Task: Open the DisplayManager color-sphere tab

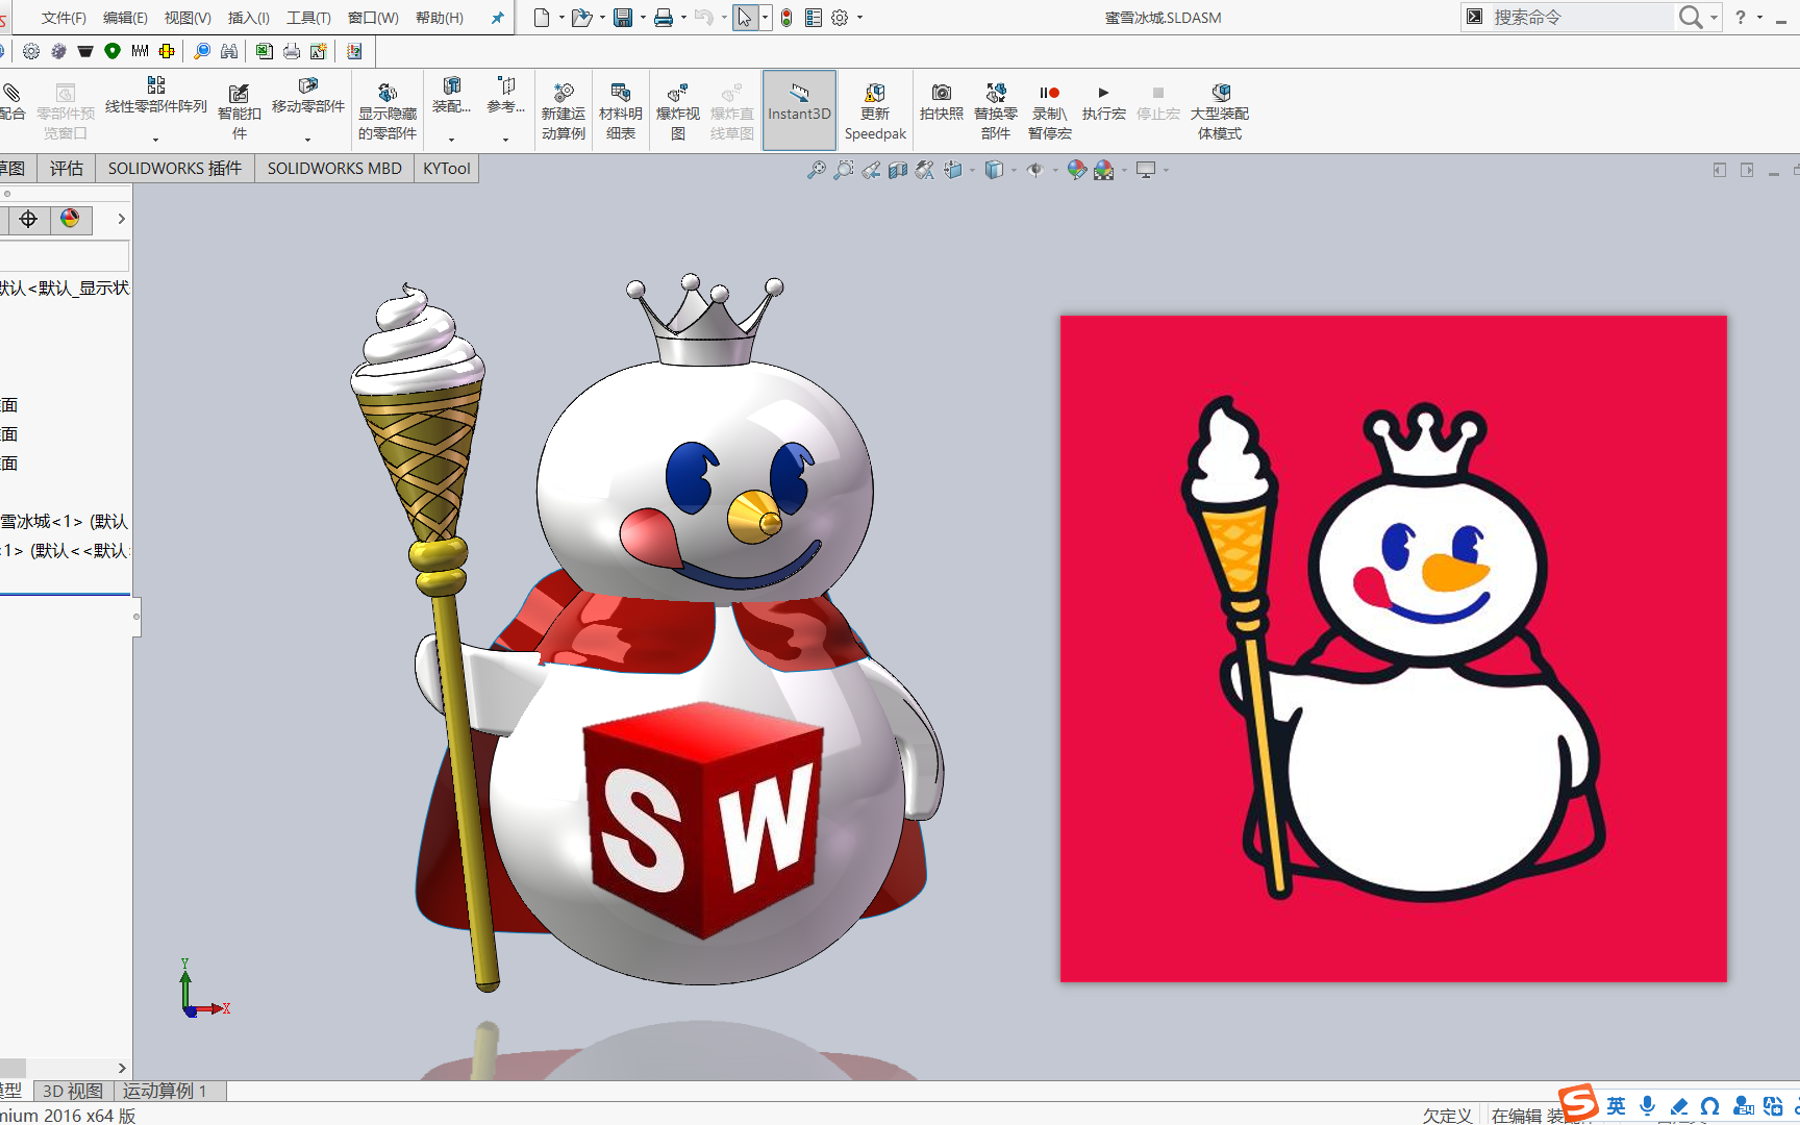Action: pos(70,219)
